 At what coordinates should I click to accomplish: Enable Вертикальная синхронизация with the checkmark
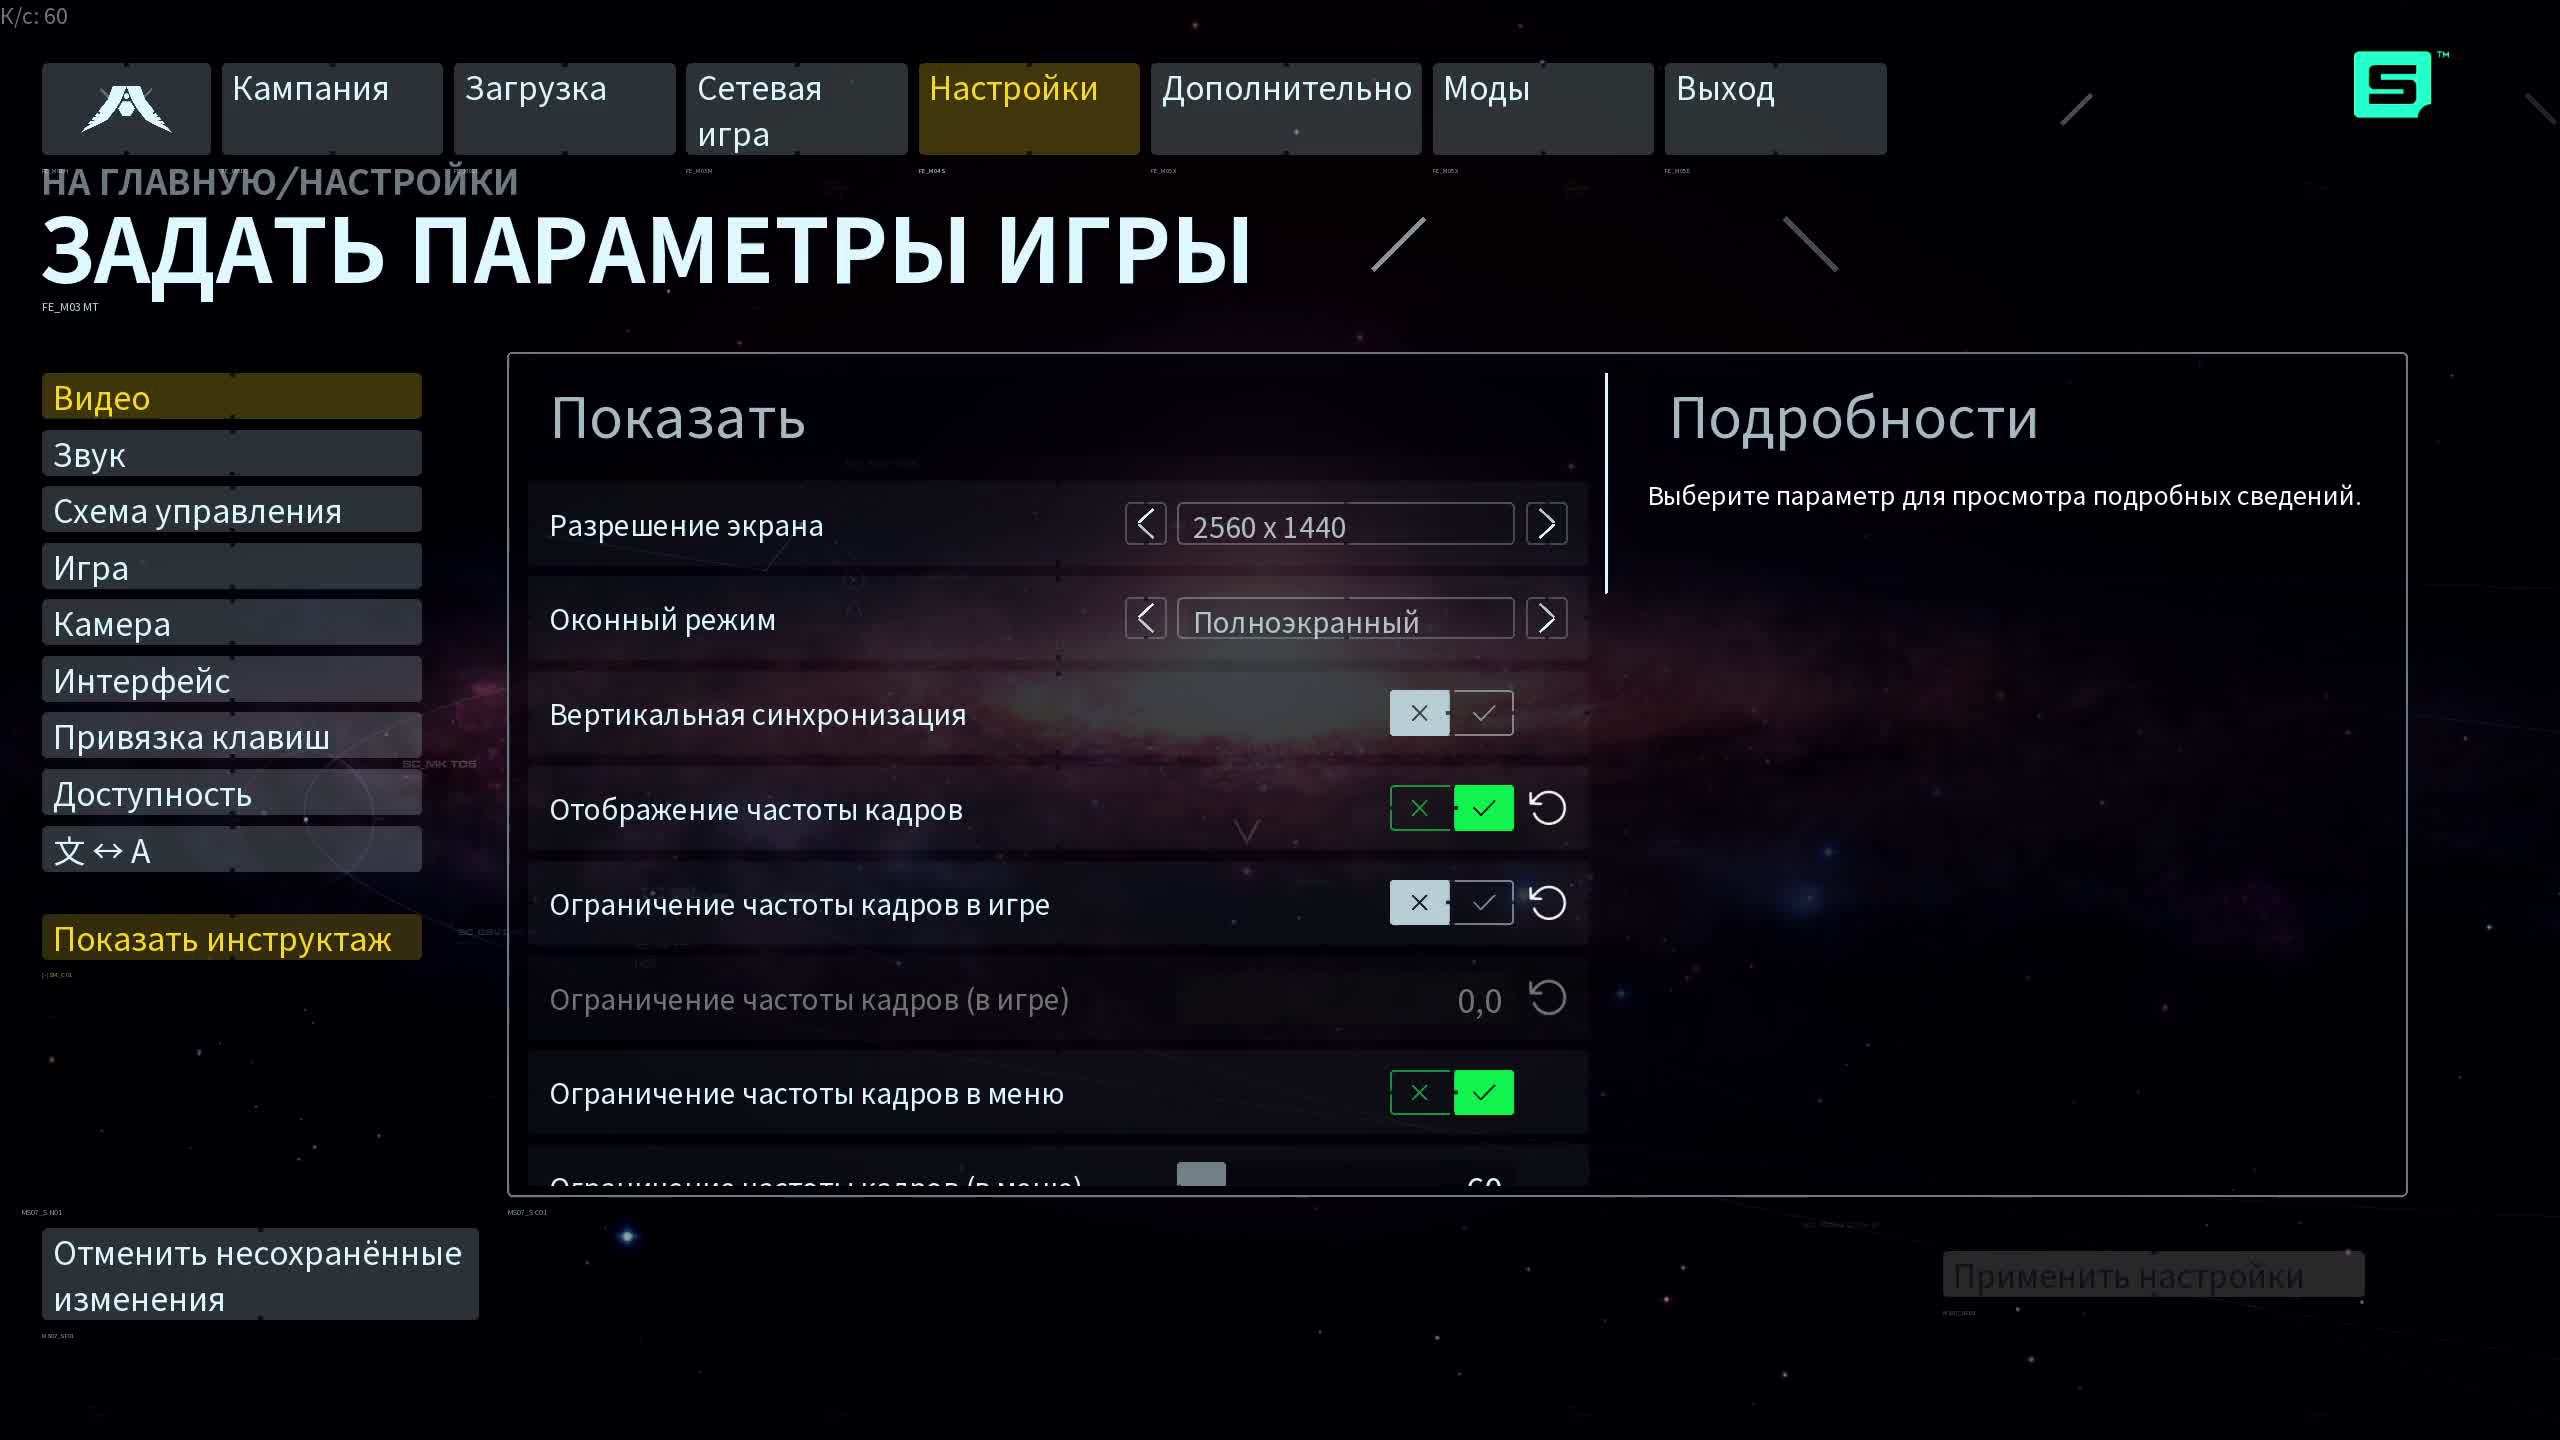pos(1483,712)
